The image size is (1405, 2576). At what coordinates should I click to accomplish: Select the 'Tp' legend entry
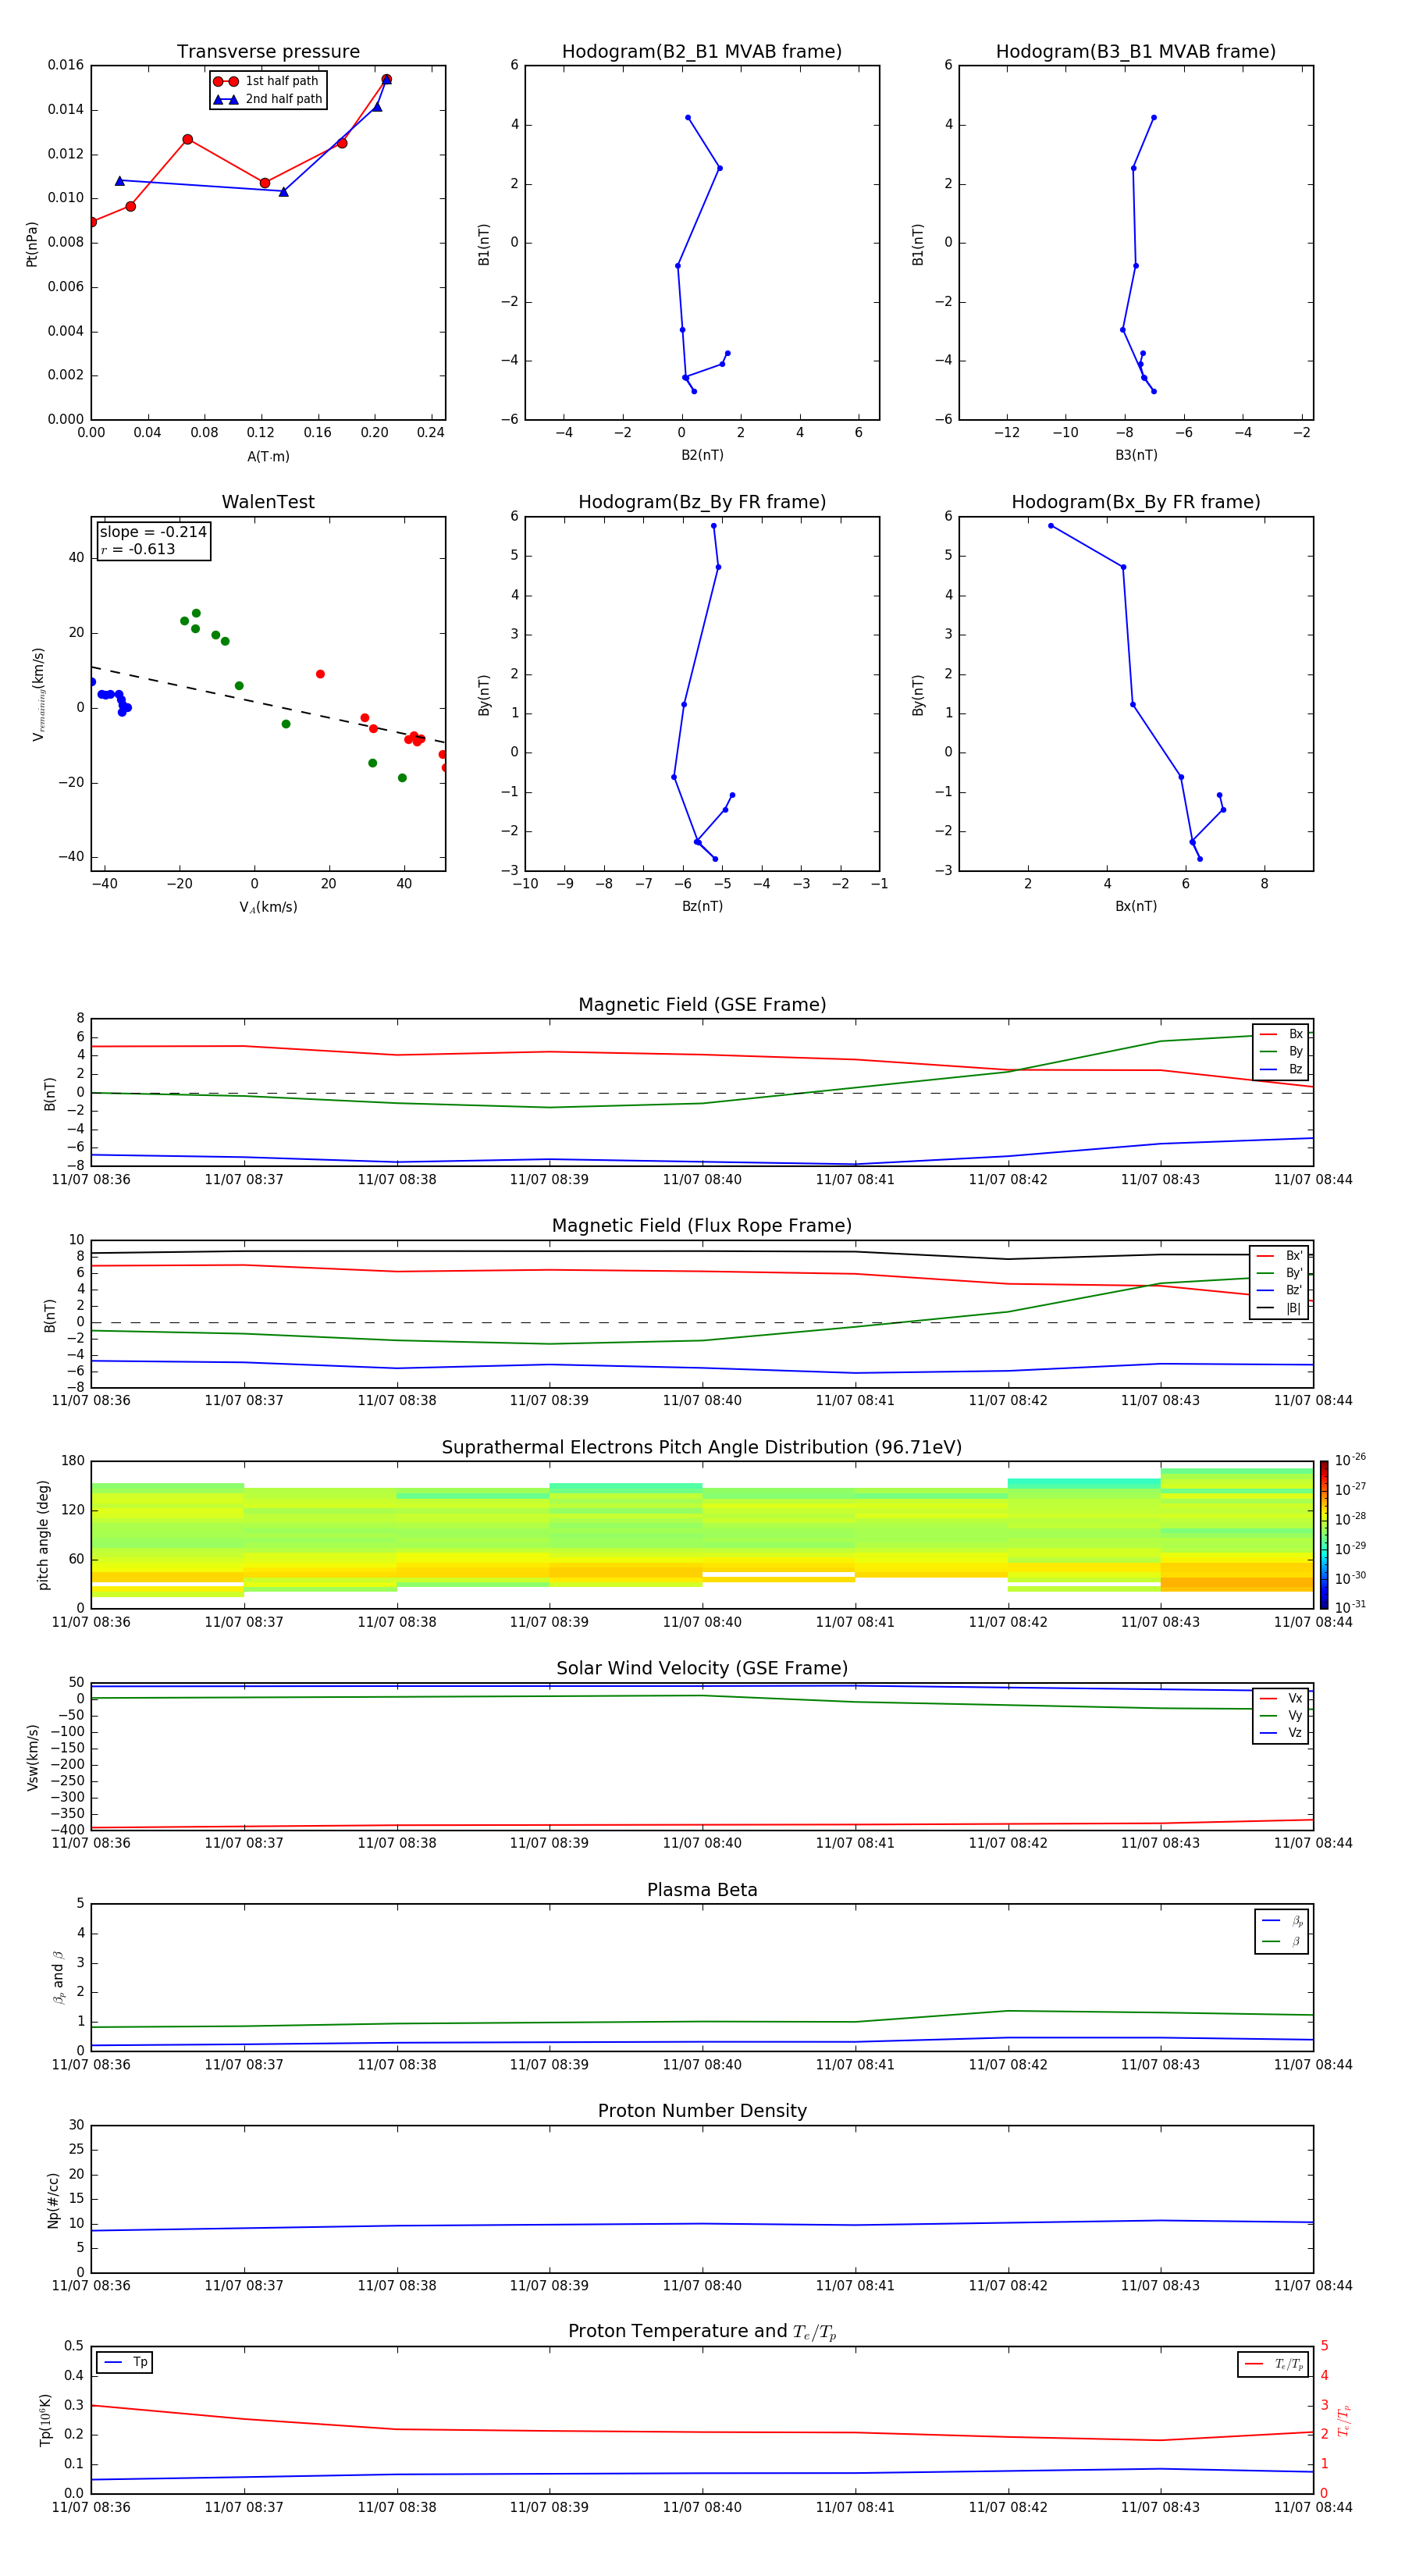(x=125, y=2362)
